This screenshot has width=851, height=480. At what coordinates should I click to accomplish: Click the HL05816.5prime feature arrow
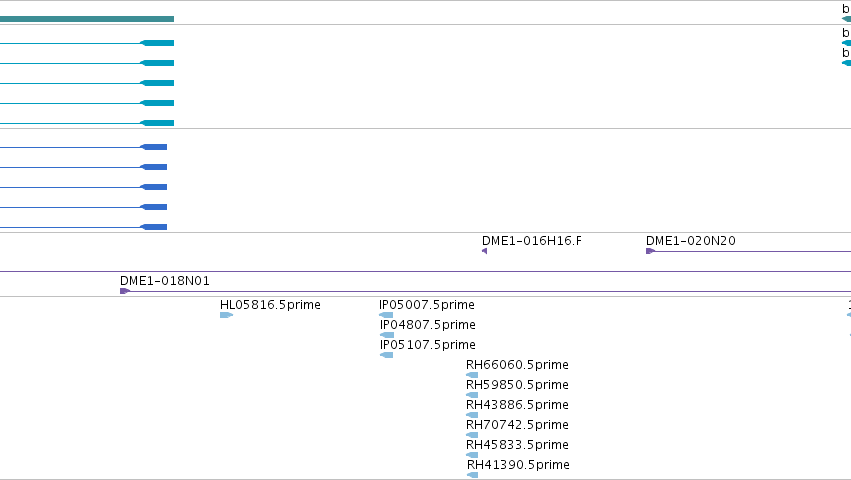pos(226,315)
